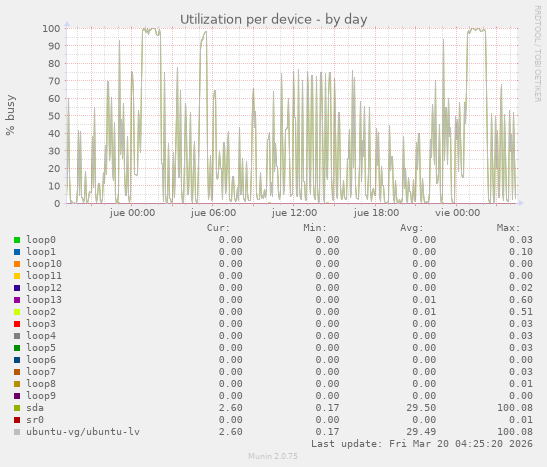Select the 'loop5' legend label
This screenshot has width=547, height=467.
[x=41, y=348]
